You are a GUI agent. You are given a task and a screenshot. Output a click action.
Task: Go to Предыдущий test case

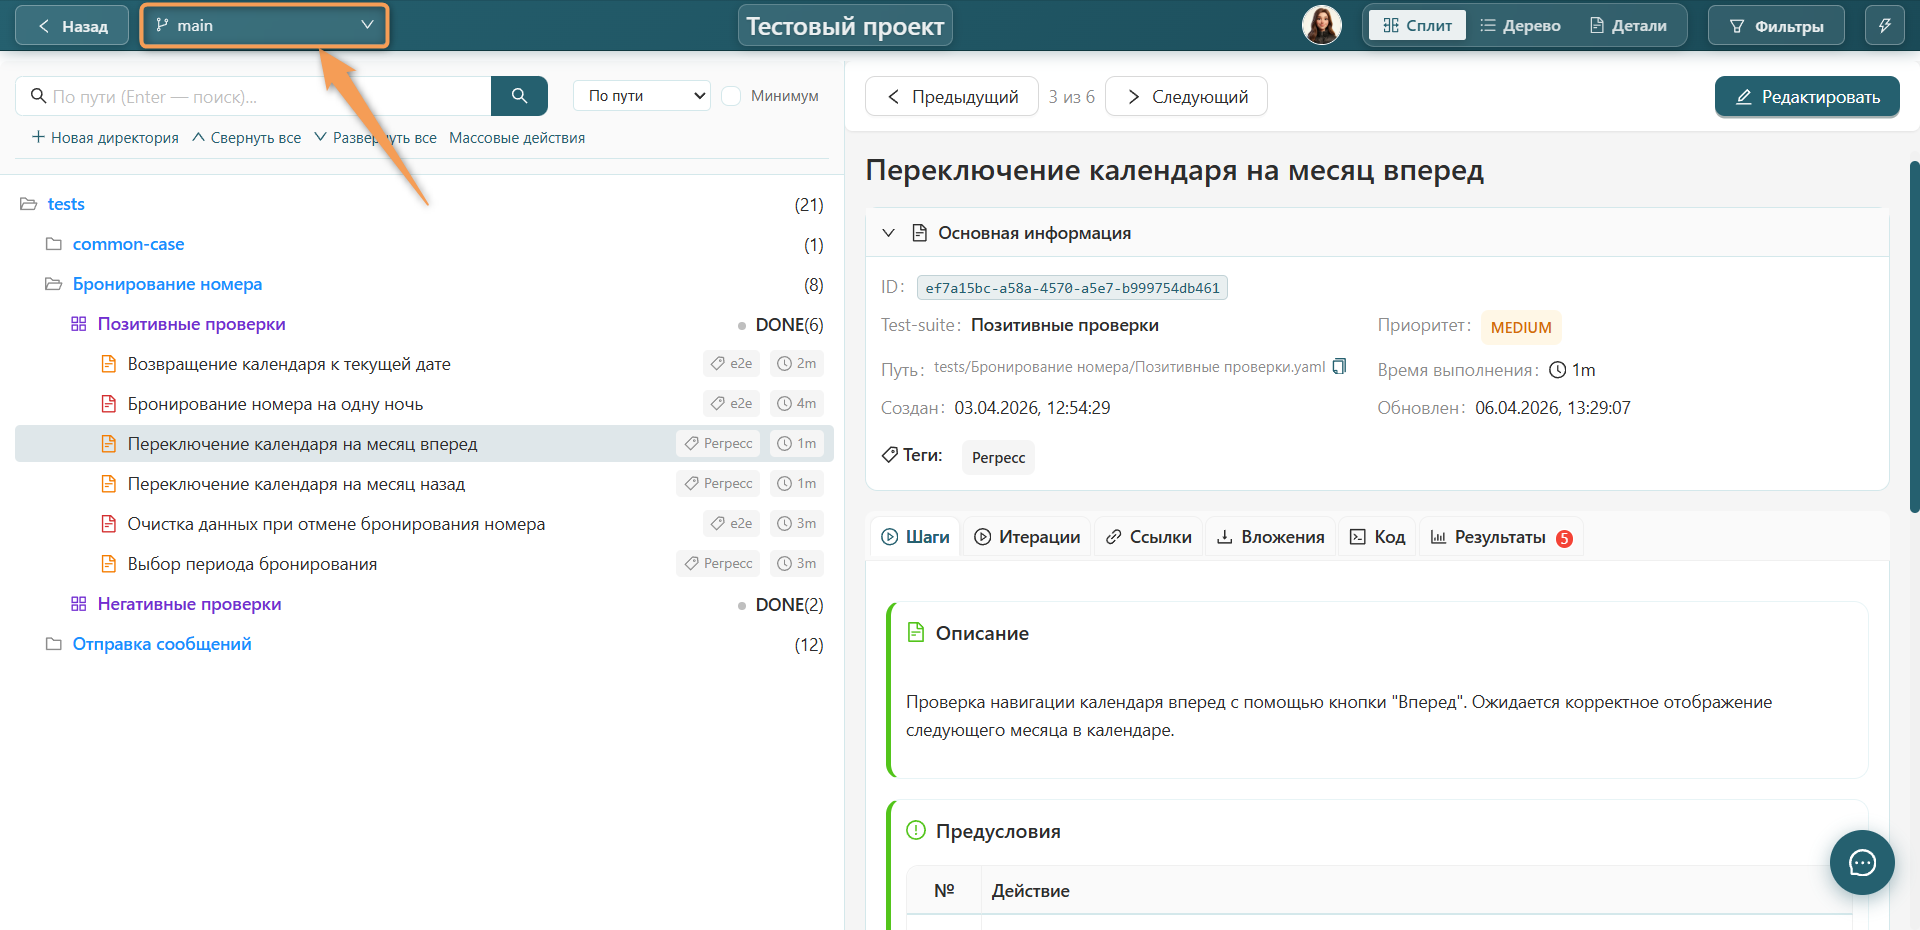click(x=952, y=96)
